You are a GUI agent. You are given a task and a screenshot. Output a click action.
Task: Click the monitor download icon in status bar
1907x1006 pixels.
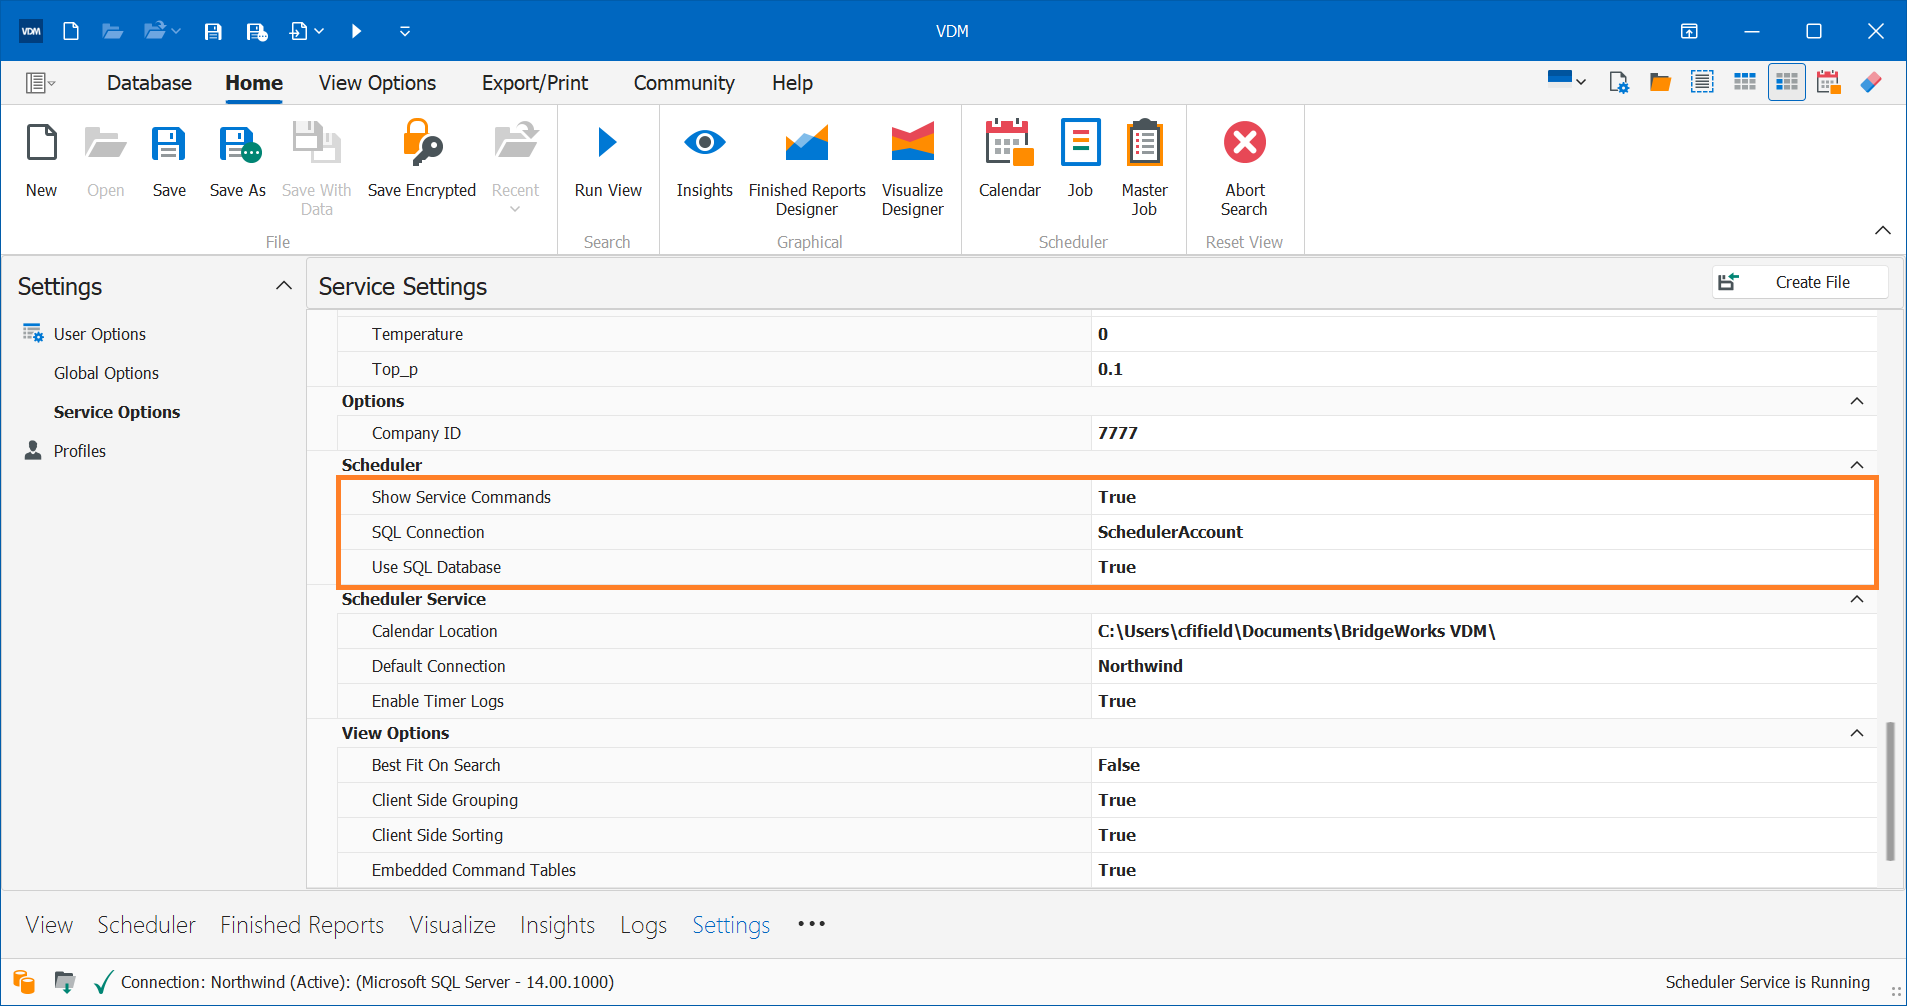(64, 982)
